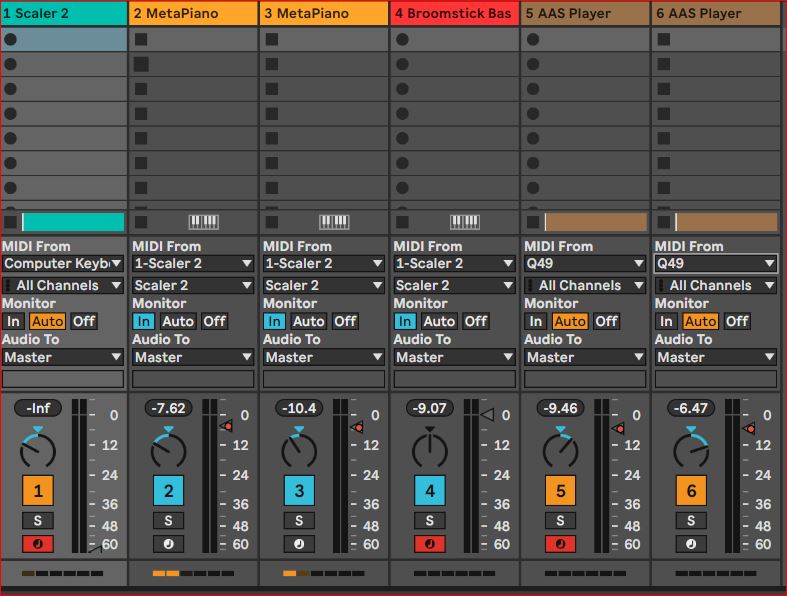Set monitor to In on 6 AAS Player

[x=666, y=321]
